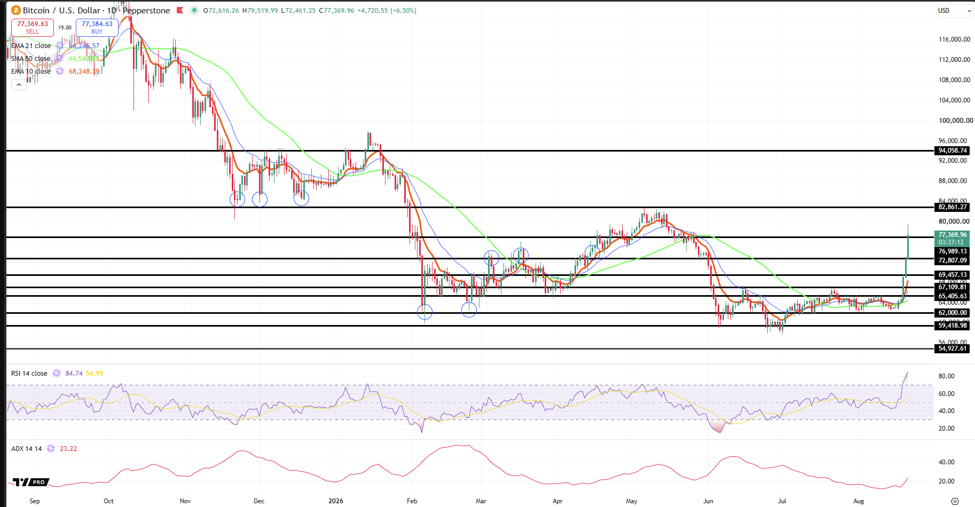Click the 2026 label on the time axis
This screenshot has height=507, width=975.
[336, 501]
